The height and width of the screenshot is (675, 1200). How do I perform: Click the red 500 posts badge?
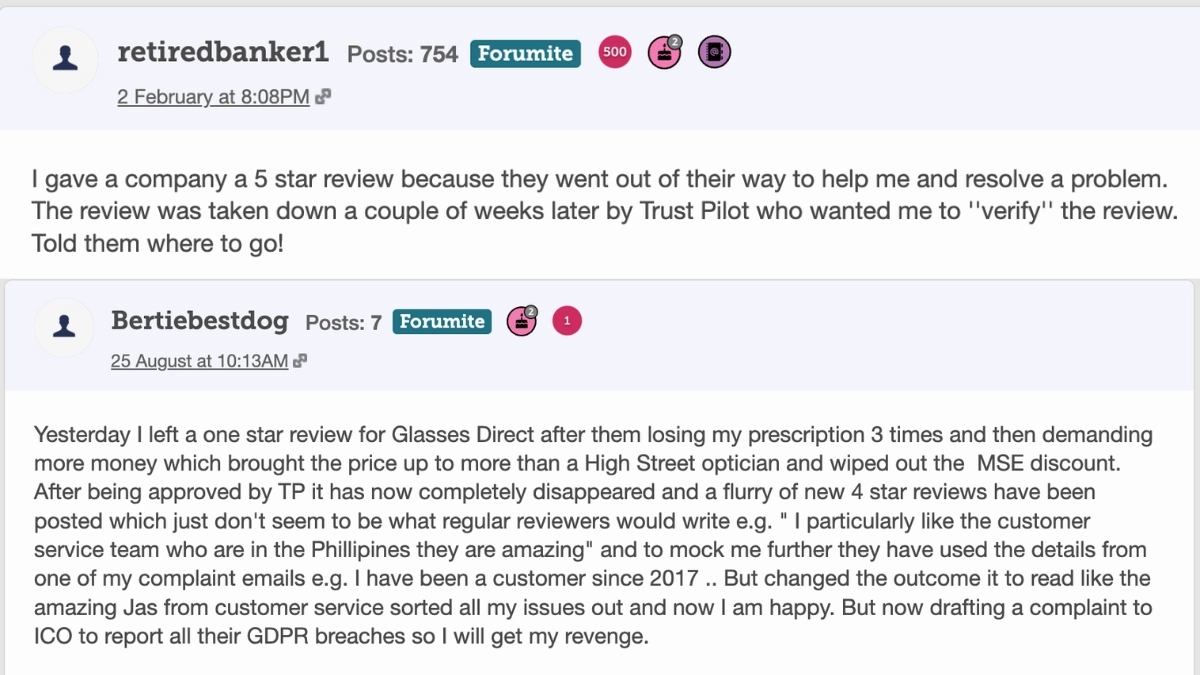point(615,53)
